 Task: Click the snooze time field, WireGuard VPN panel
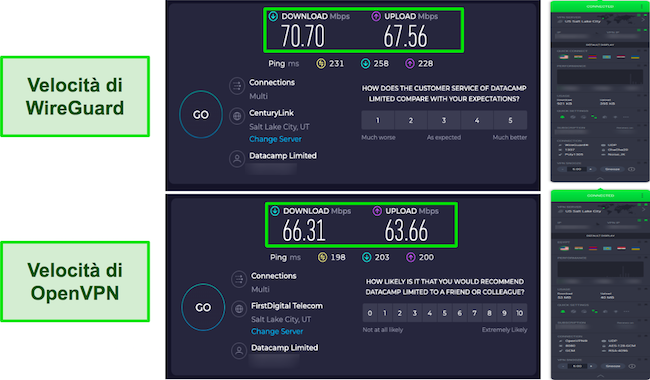coord(577,169)
